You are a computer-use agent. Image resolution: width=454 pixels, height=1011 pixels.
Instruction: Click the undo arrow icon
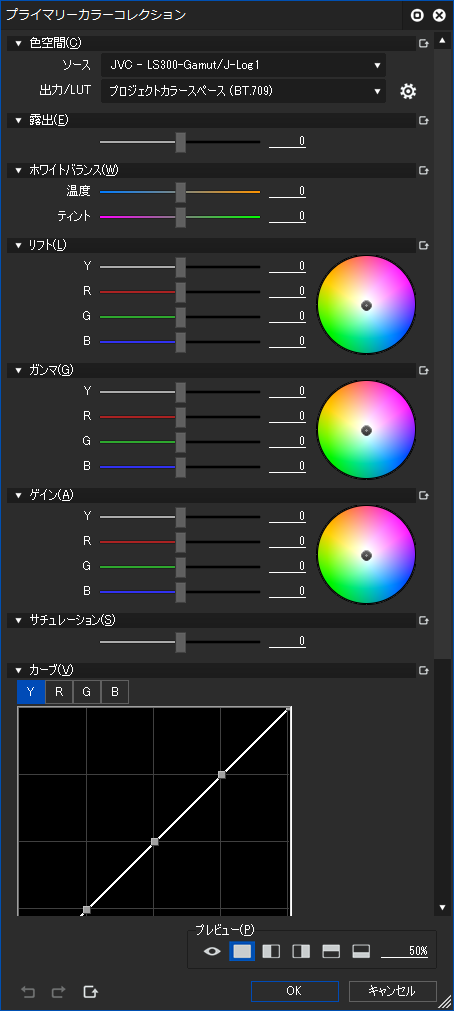pyautogui.click(x=28, y=991)
